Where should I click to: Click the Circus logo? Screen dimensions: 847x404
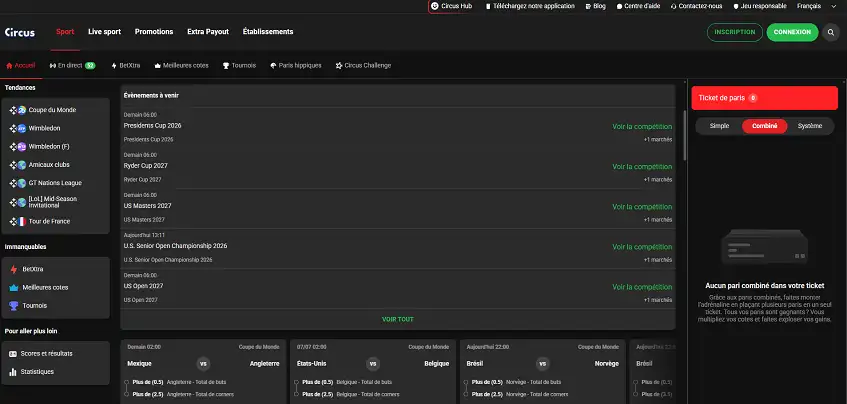20,32
